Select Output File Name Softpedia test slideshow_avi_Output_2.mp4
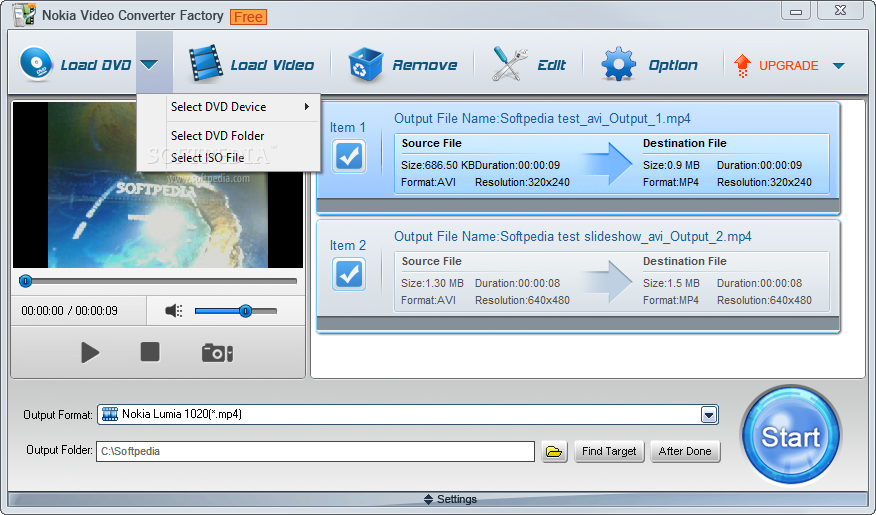Screen dimensions: 876x515 click(x=573, y=236)
